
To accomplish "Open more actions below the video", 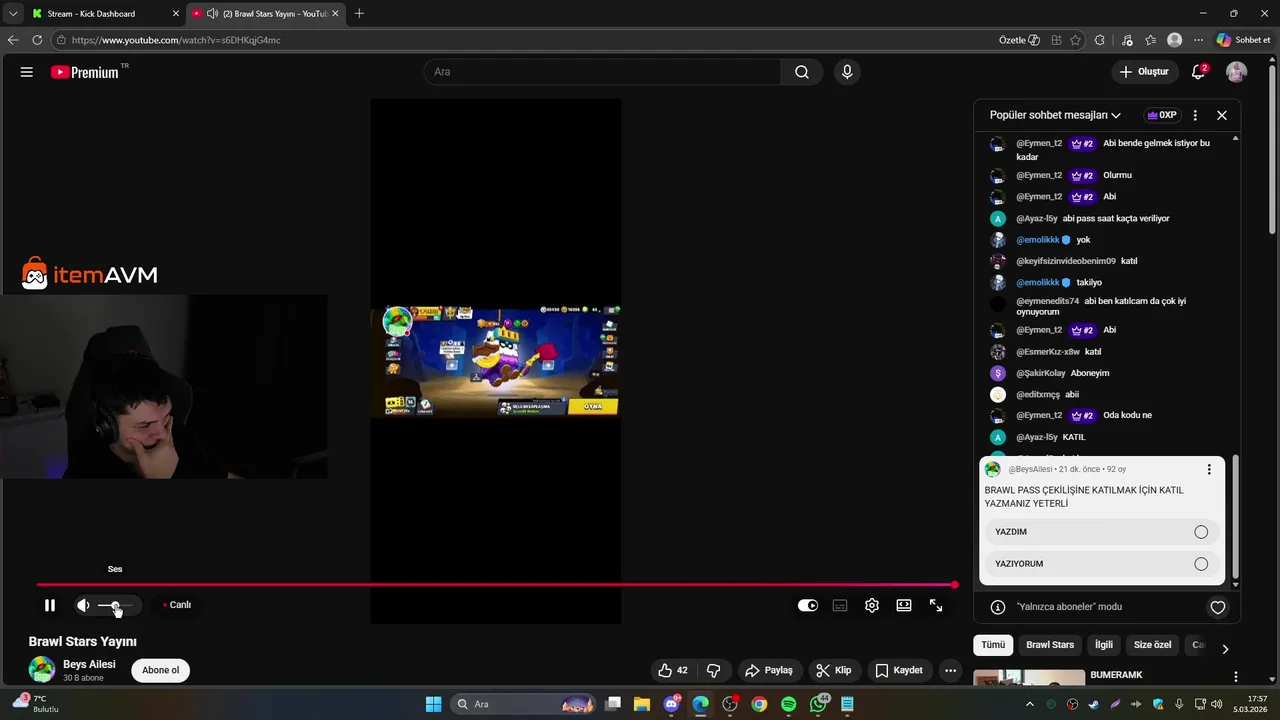I will (x=951, y=670).
